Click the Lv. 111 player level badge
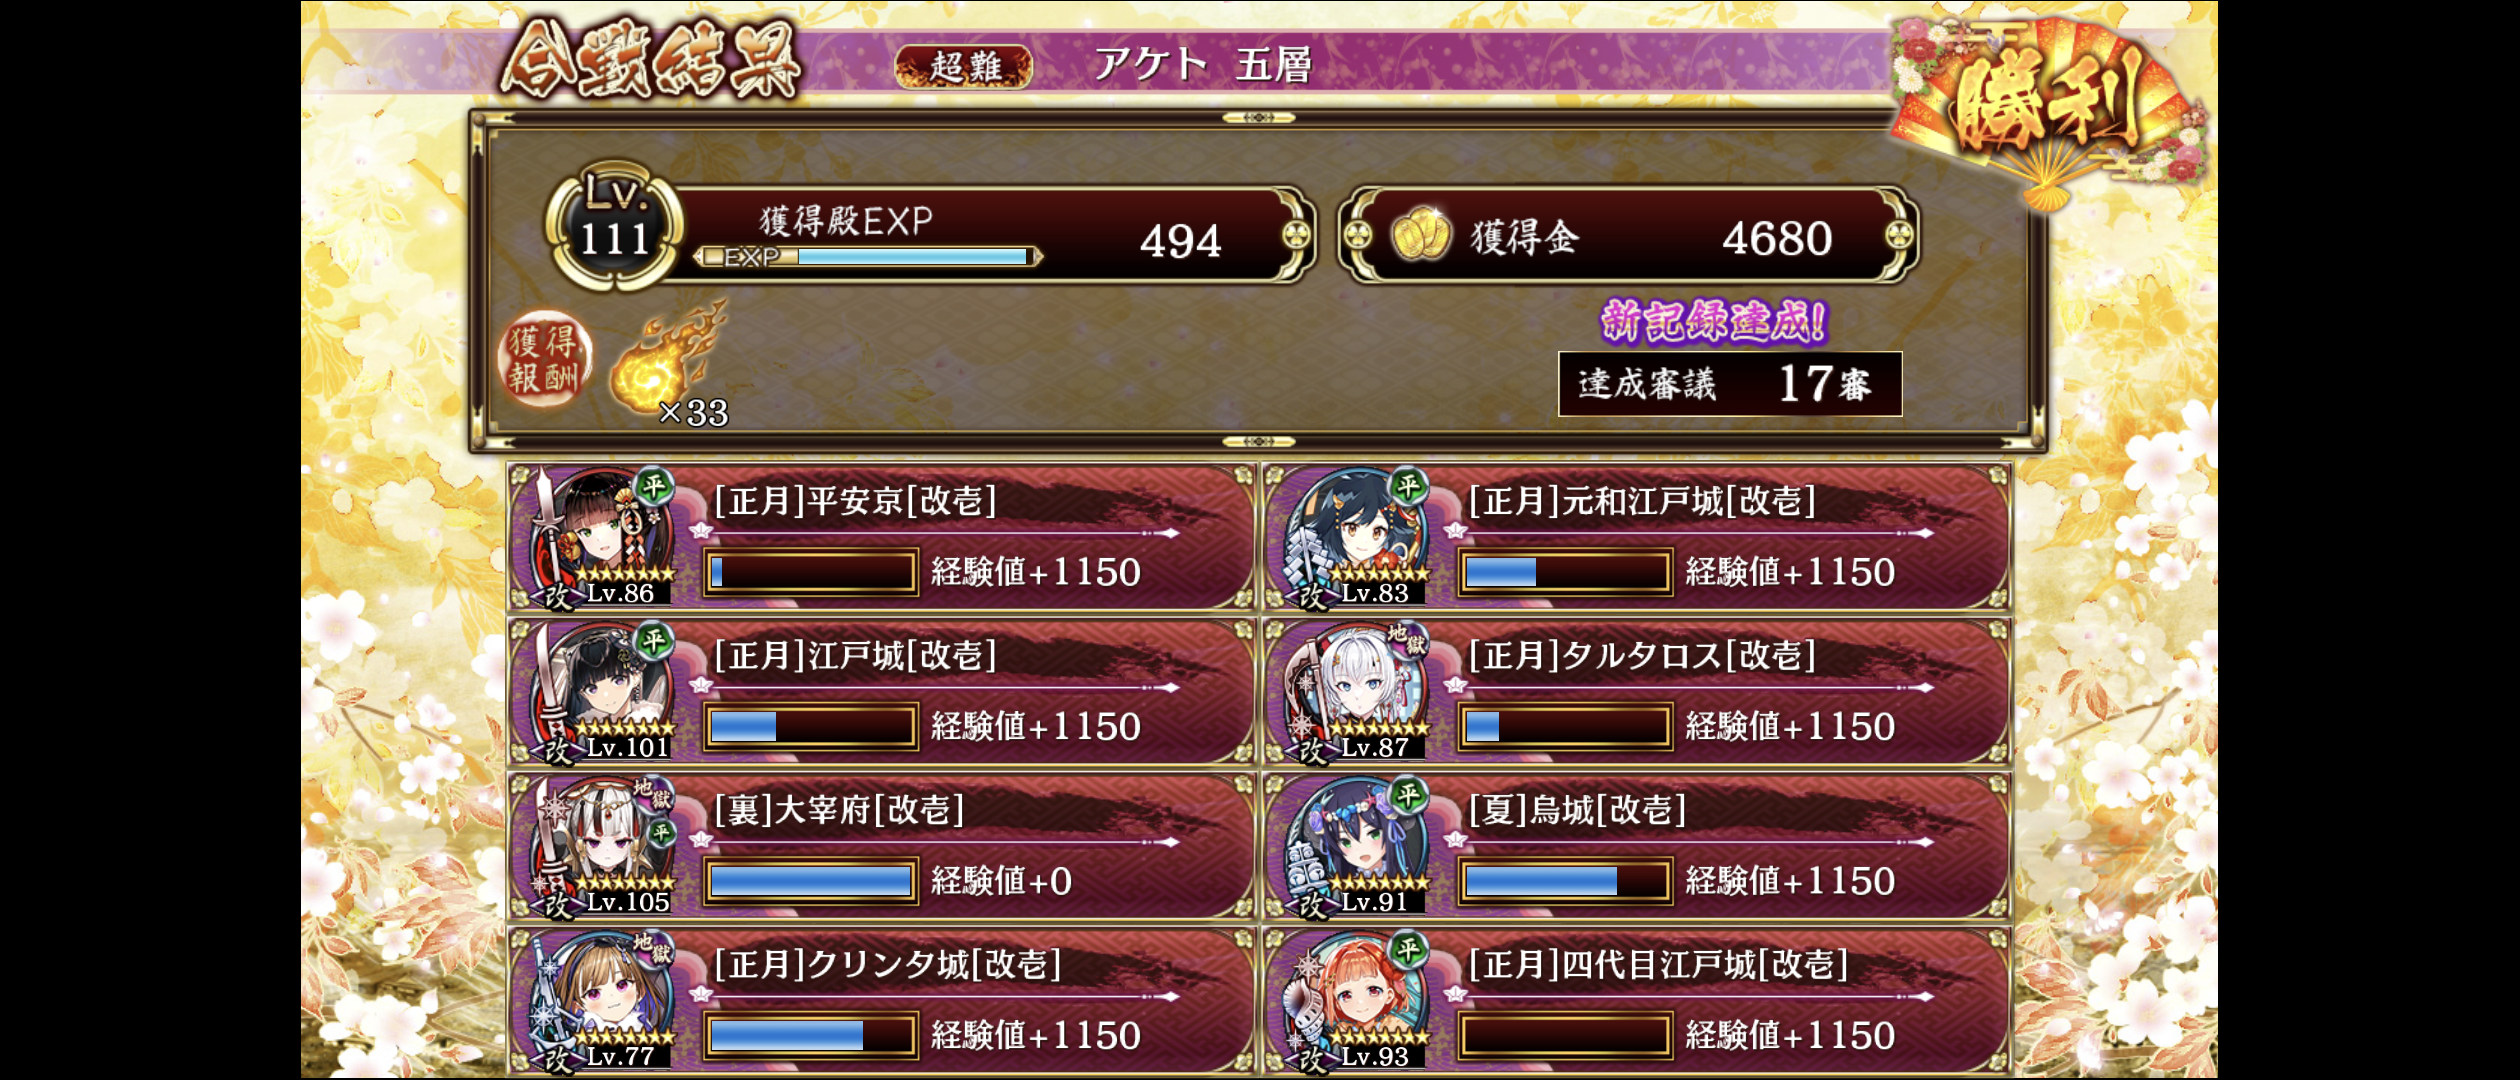Viewport: 2520px width, 1080px height. [x=614, y=226]
